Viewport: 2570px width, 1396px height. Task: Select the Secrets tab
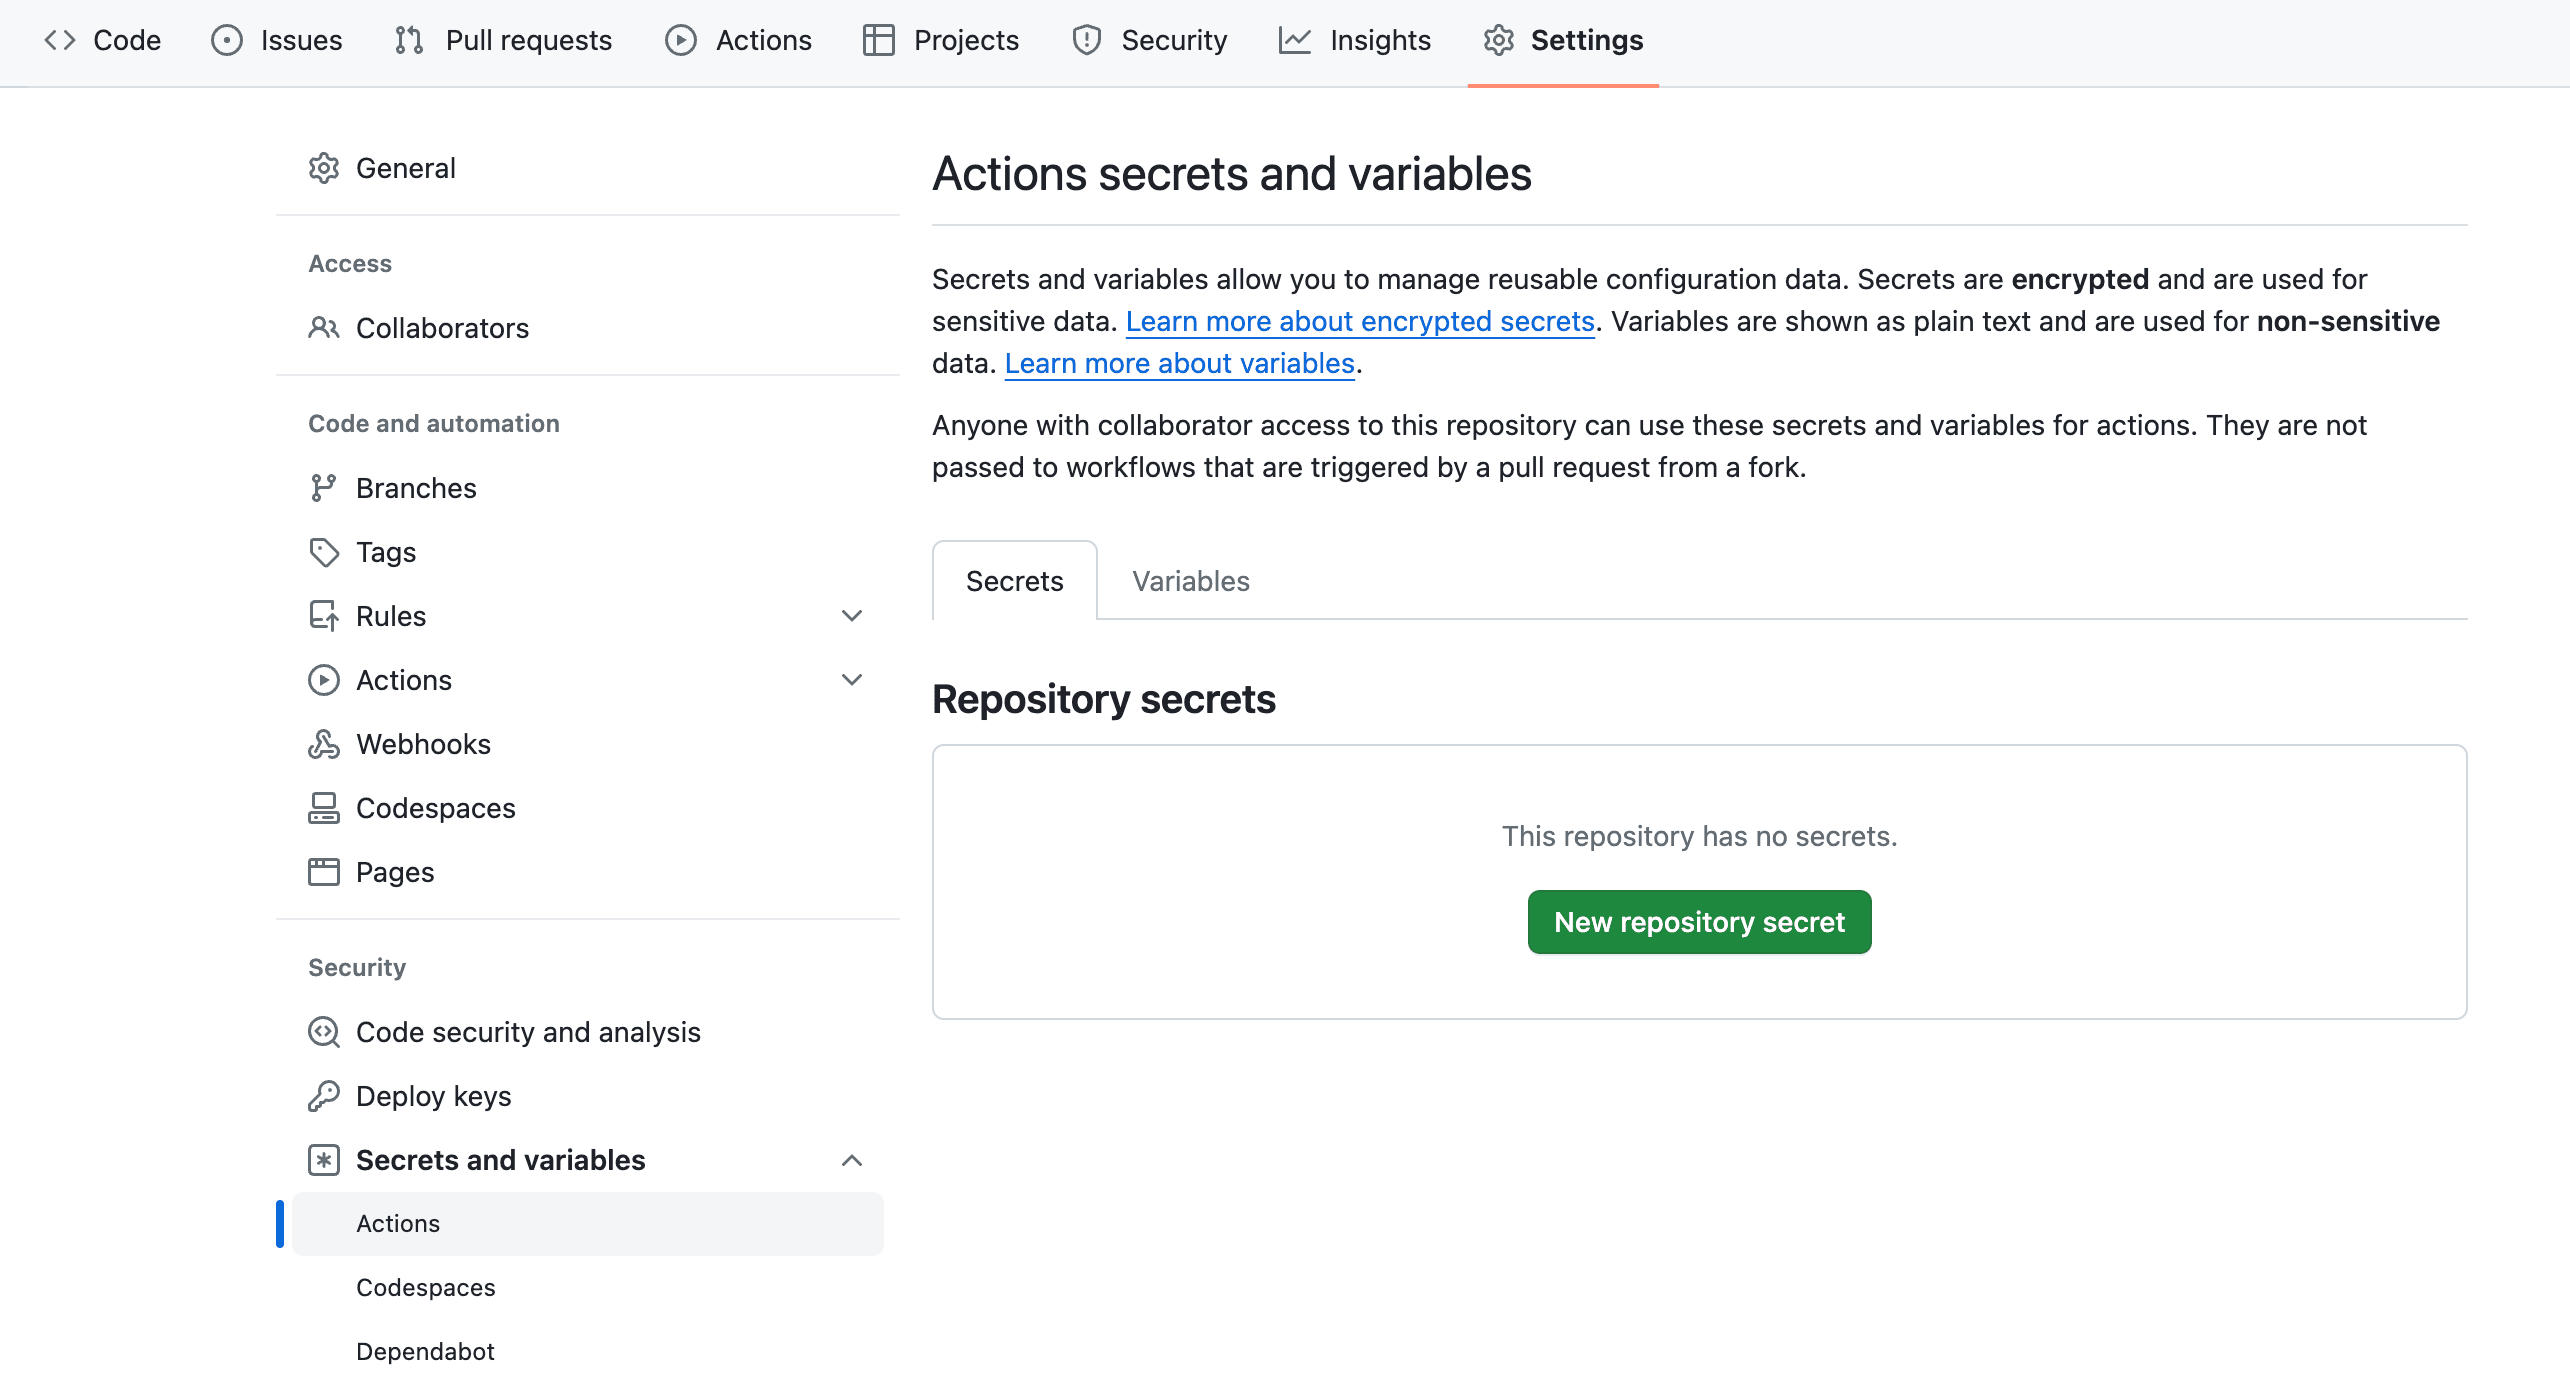[x=1014, y=580]
